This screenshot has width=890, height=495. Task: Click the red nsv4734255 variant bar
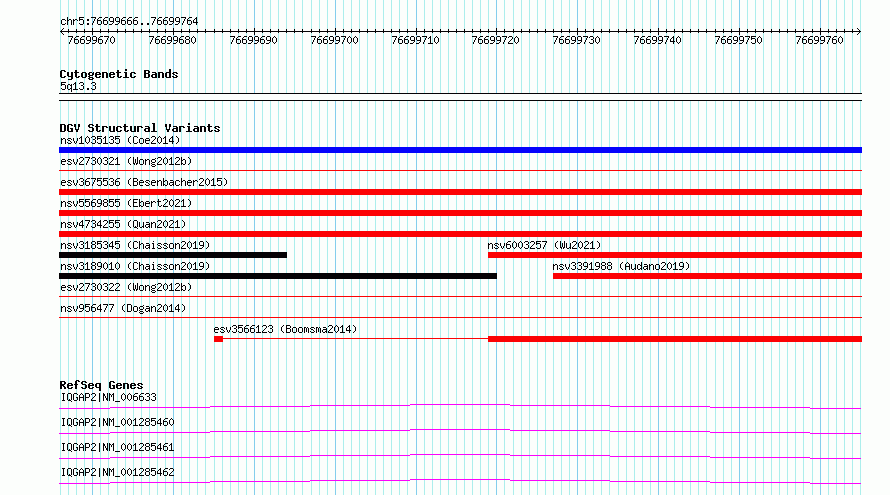[460, 234]
